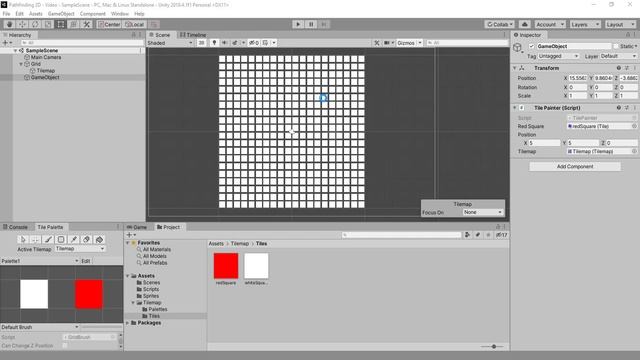The width and height of the screenshot is (640, 360).
Task: Pick the Tile Palette eyedropper tool
Action: click(73, 240)
